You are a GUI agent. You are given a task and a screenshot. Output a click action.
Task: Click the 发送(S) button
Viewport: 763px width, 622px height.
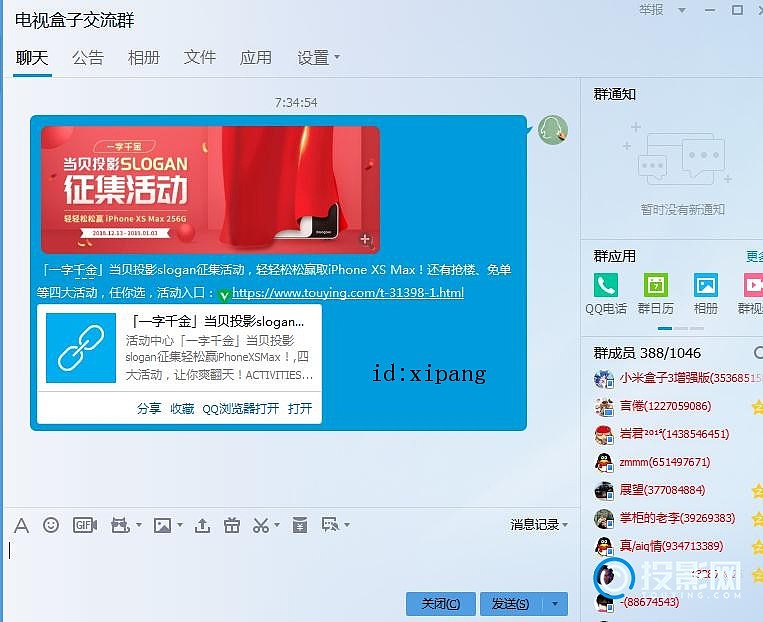(x=511, y=604)
